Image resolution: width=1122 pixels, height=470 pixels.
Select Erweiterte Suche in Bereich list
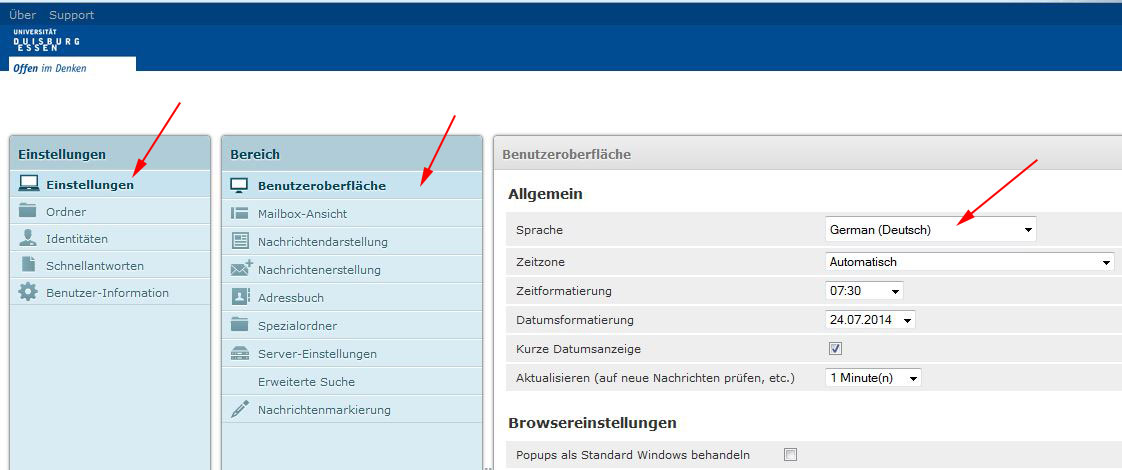(x=306, y=381)
